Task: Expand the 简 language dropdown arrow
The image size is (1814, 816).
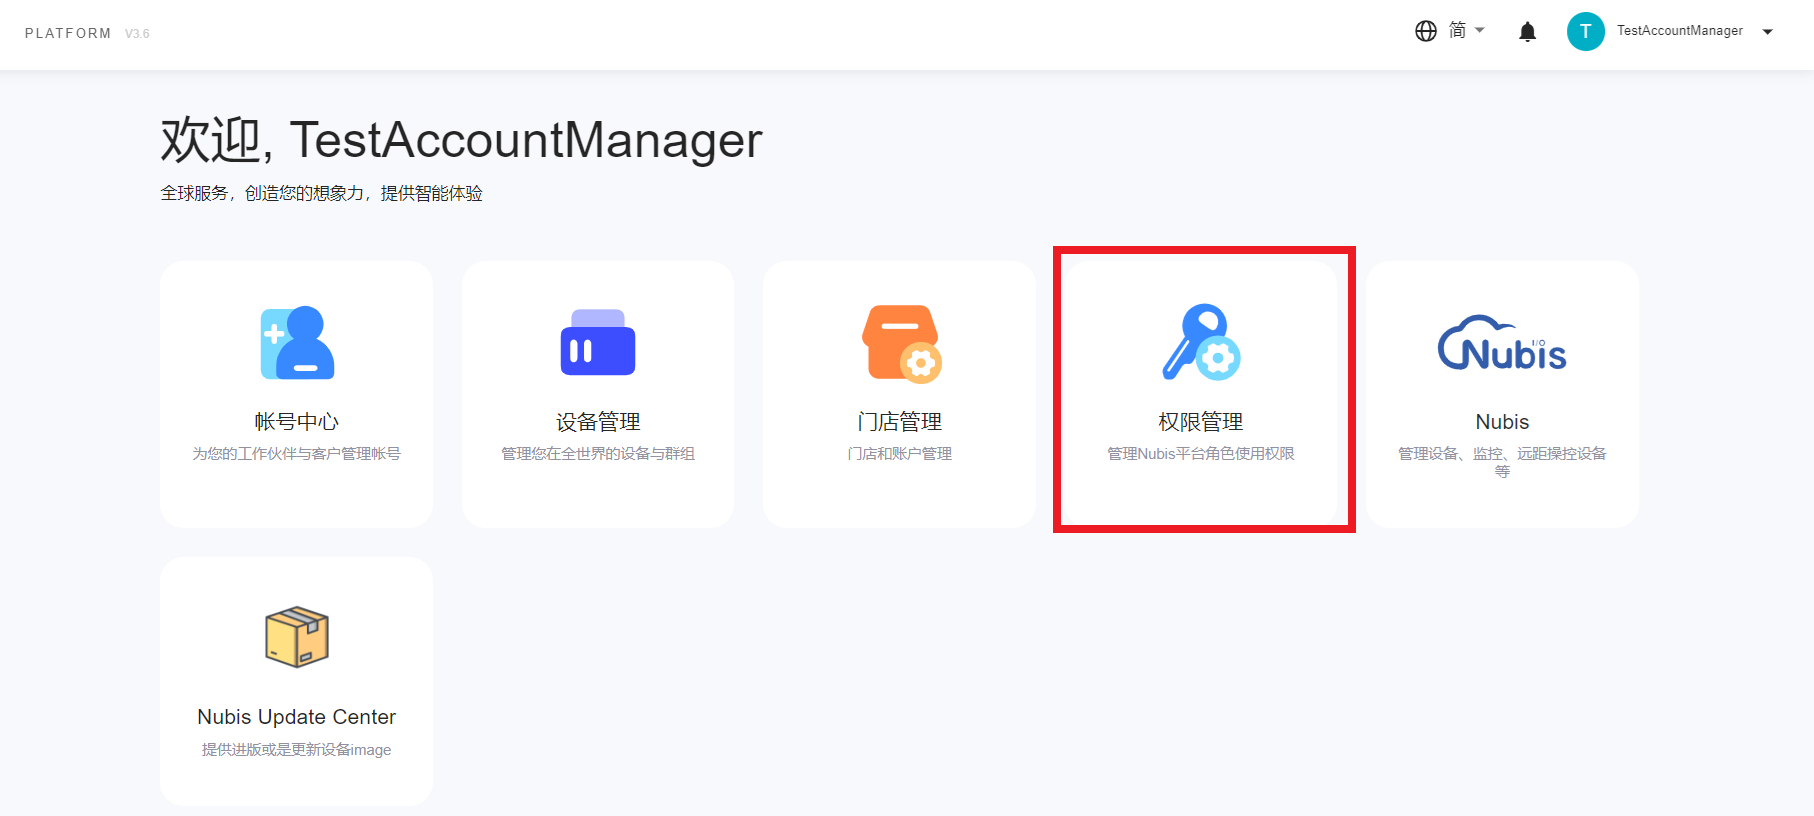Action: click(1480, 30)
